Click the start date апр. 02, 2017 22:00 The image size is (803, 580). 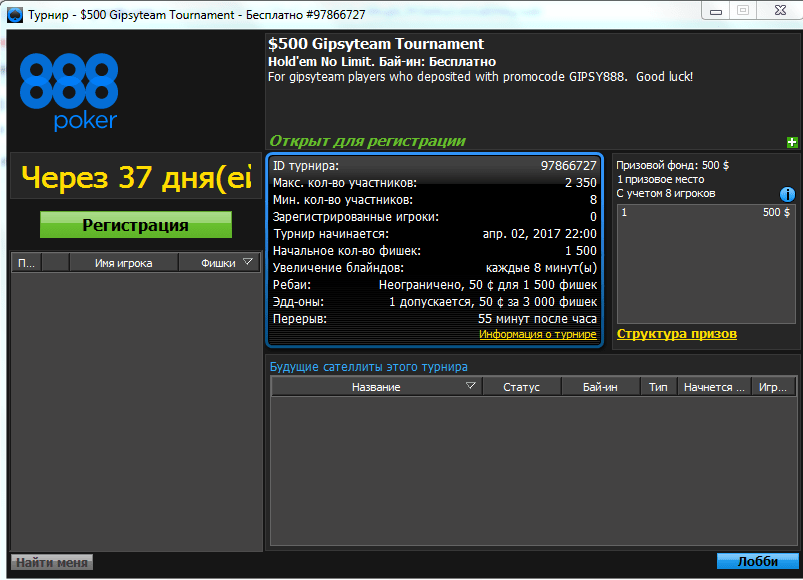540,234
